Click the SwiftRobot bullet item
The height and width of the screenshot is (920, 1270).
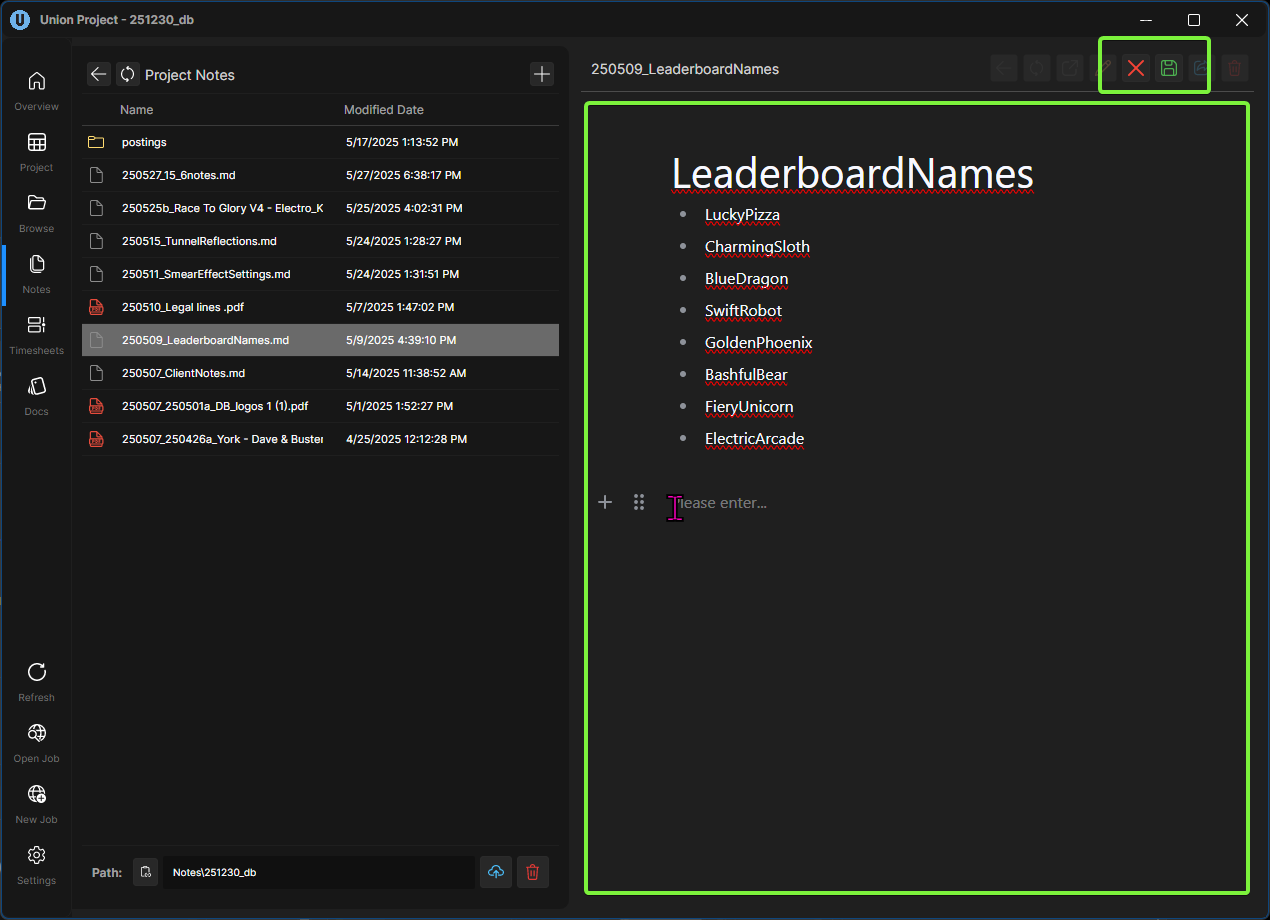(743, 311)
